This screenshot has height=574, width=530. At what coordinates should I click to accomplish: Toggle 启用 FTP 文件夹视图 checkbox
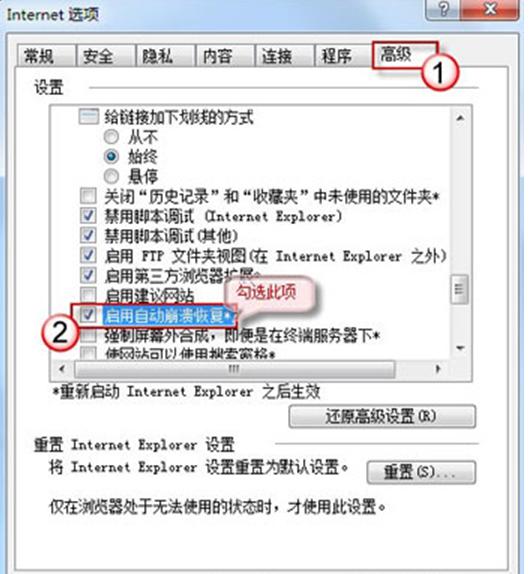(x=88, y=256)
